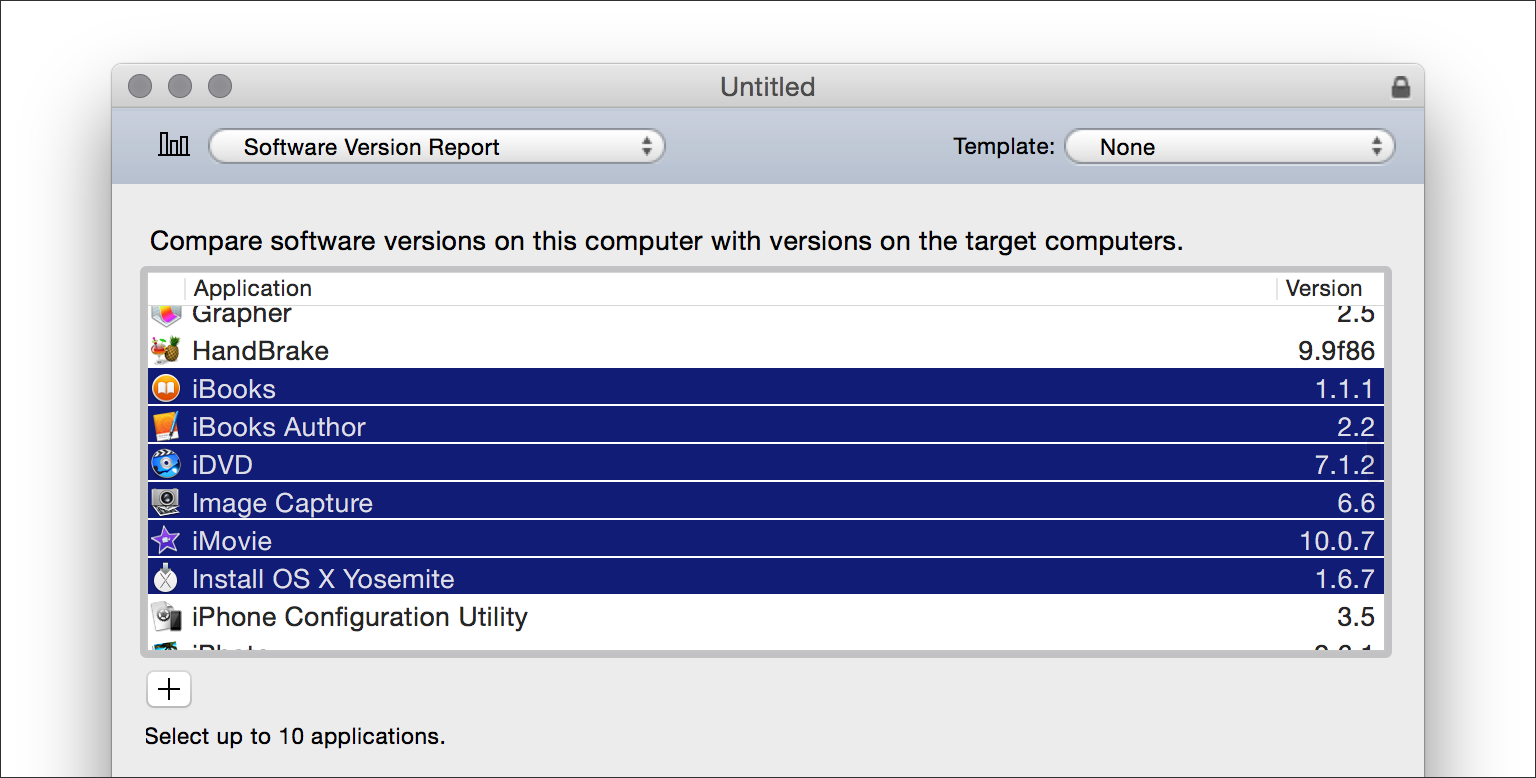The height and width of the screenshot is (778, 1536).
Task: Select the HandBrake row name
Action: [260, 351]
